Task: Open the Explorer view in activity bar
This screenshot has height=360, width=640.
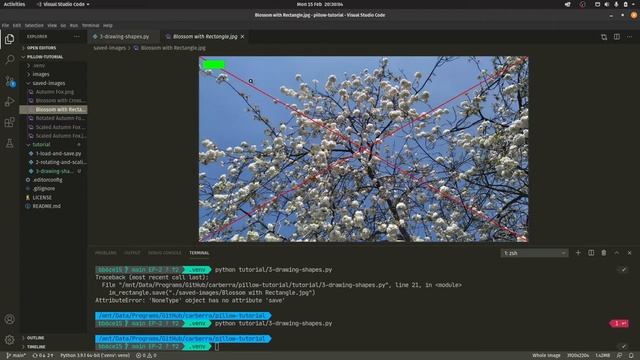Action: pyautogui.click(x=10, y=39)
